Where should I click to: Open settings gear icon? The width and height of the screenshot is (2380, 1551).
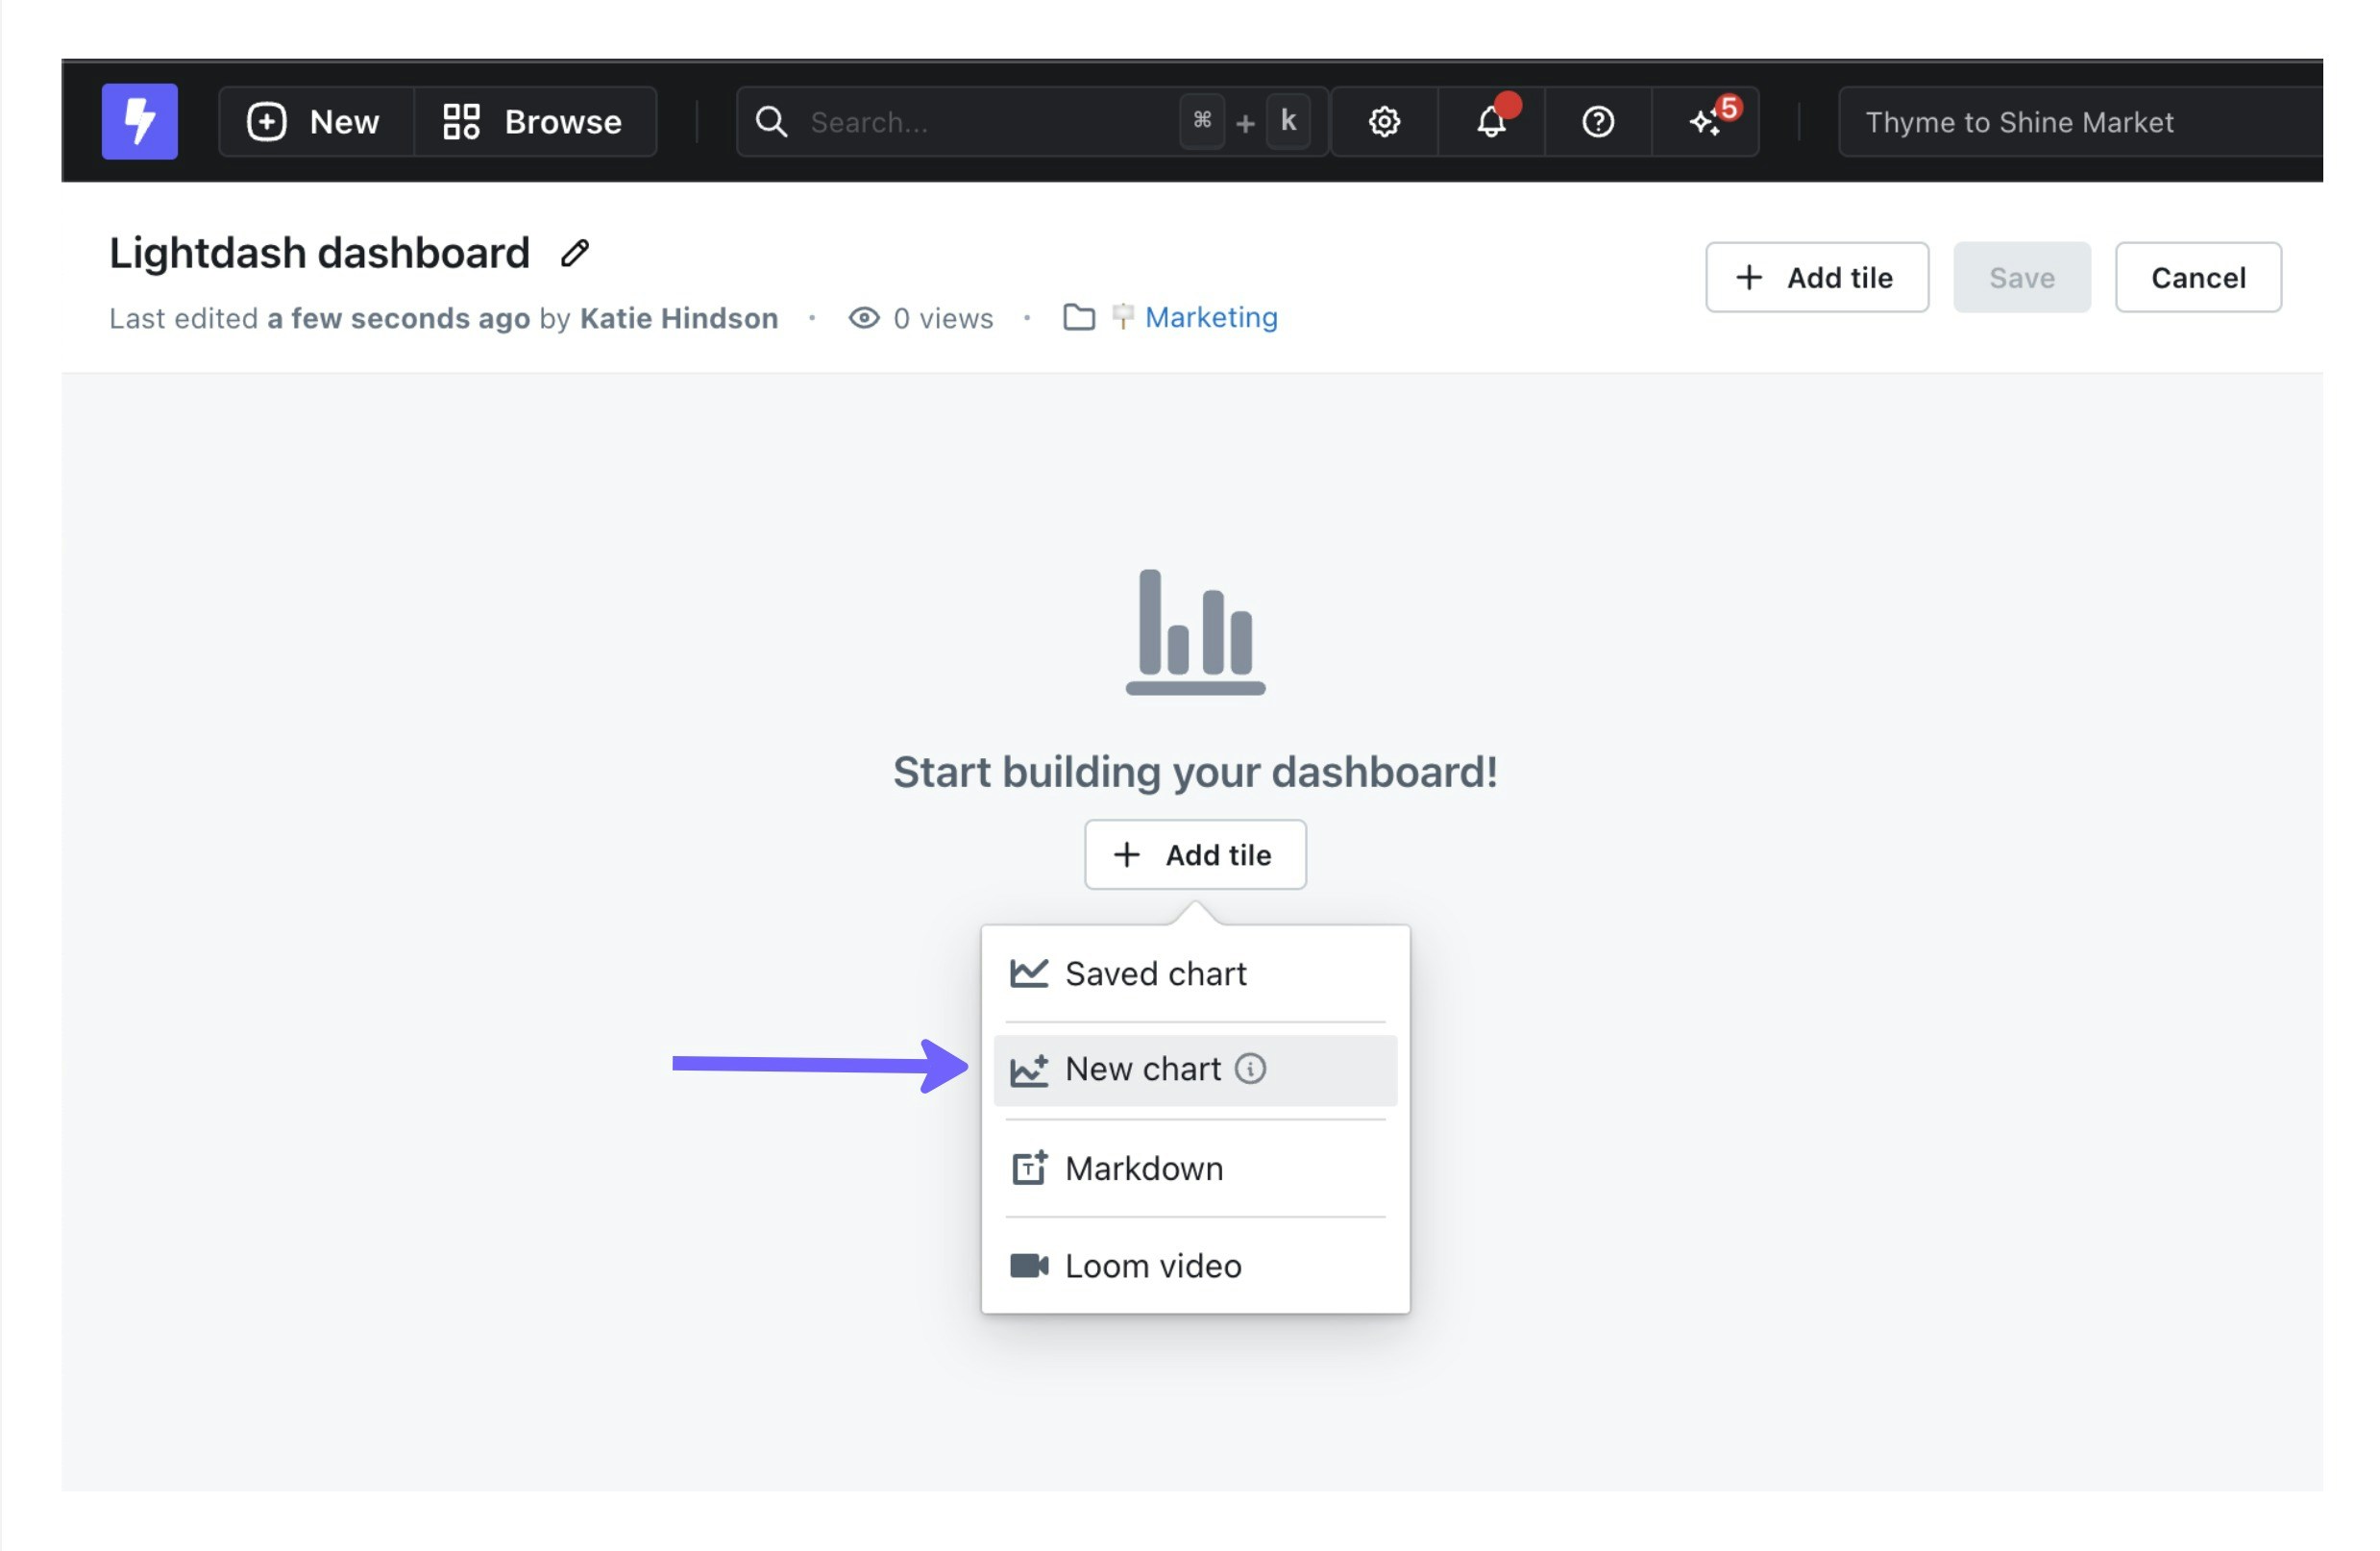coord(1384,122)
